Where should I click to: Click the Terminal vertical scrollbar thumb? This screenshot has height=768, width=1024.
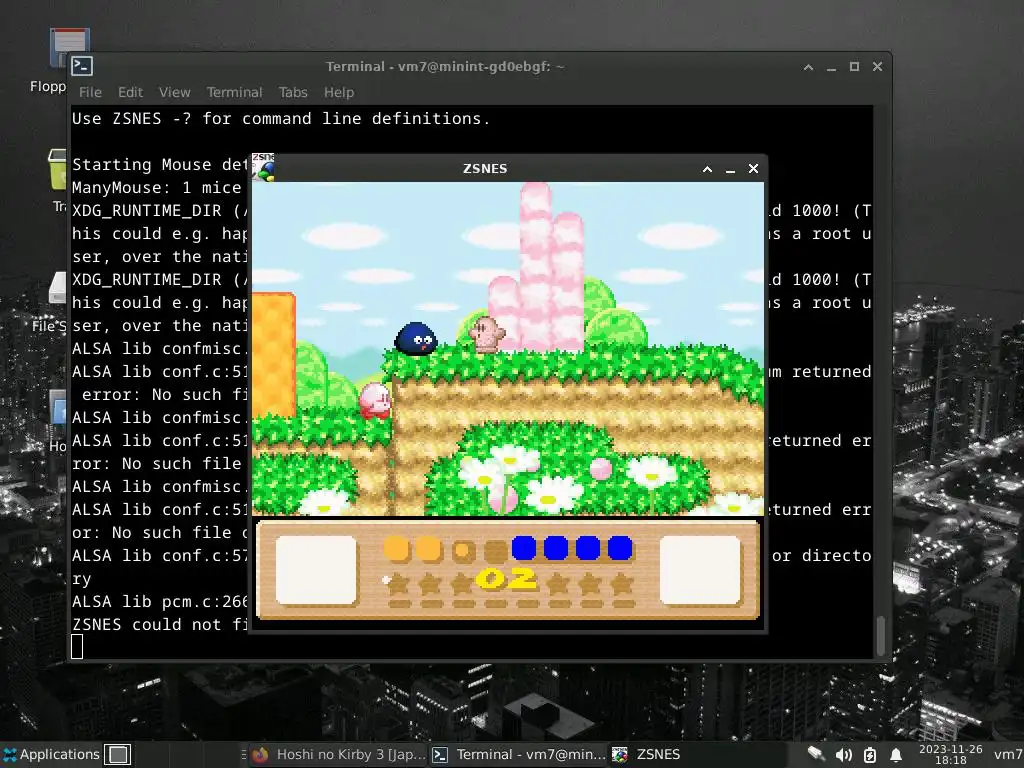(x=881, y=635)
